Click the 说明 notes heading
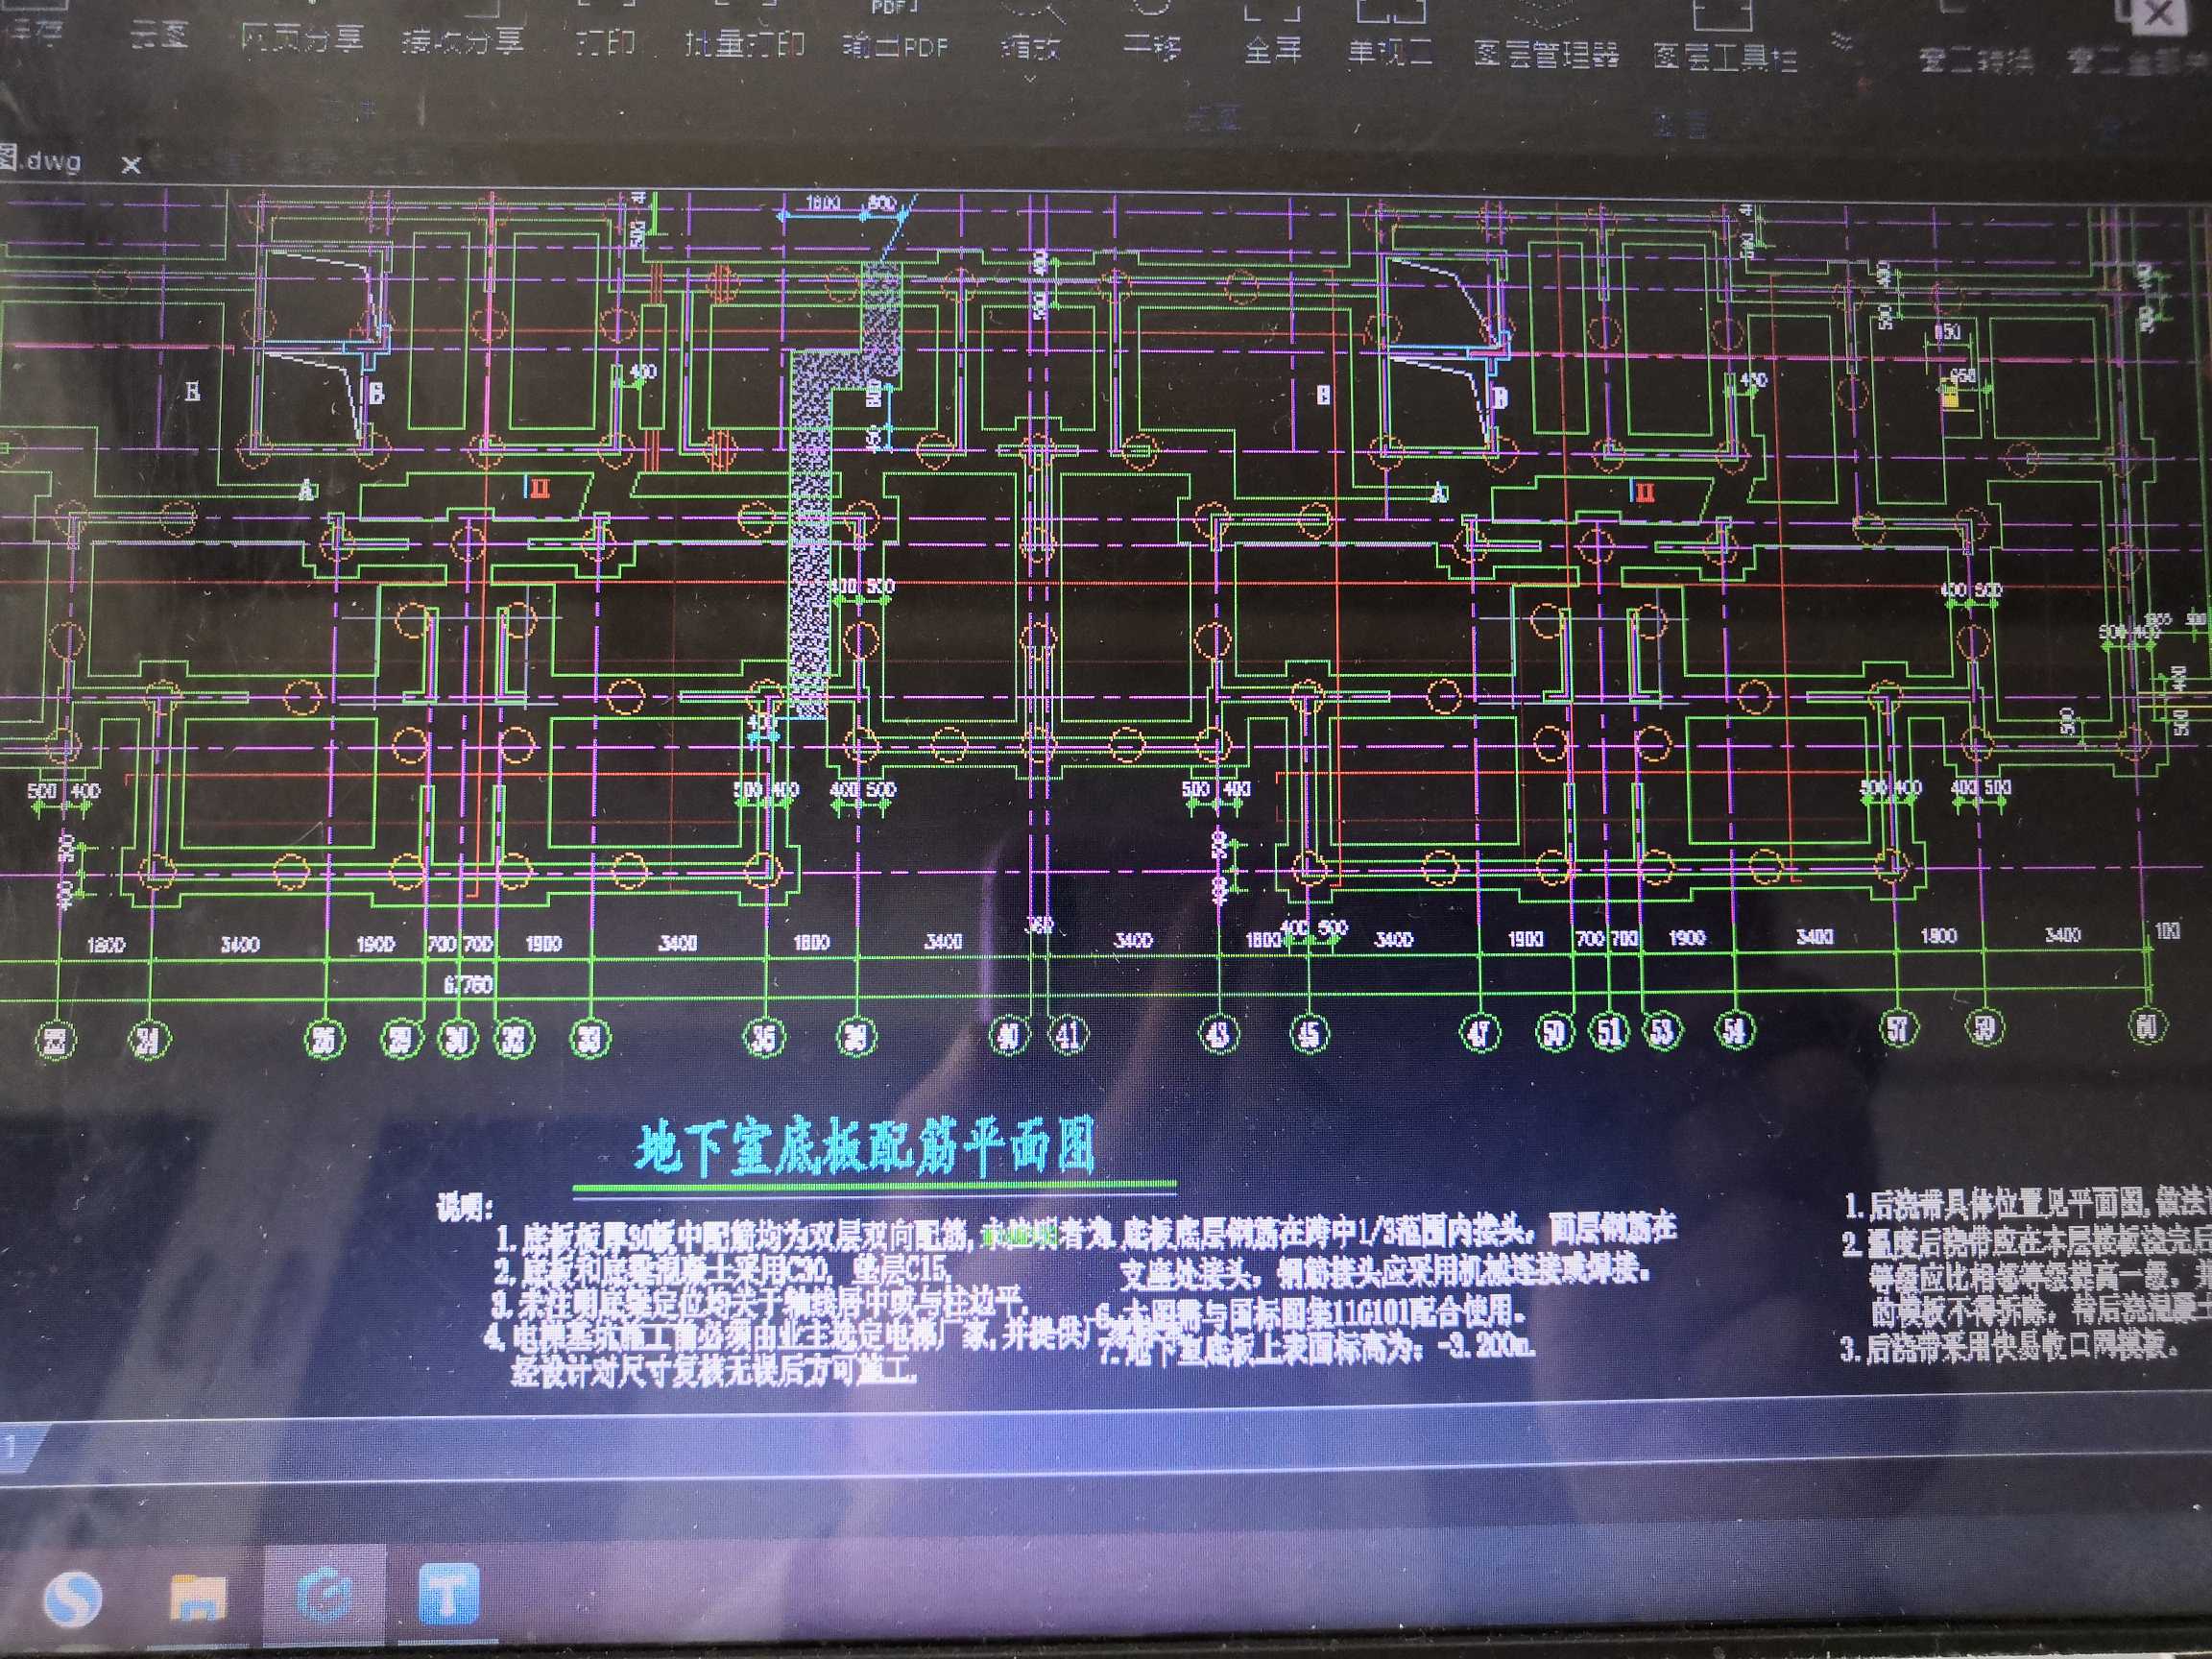The width and height of the screenshot is (2212, 1659). [465, 1209]
